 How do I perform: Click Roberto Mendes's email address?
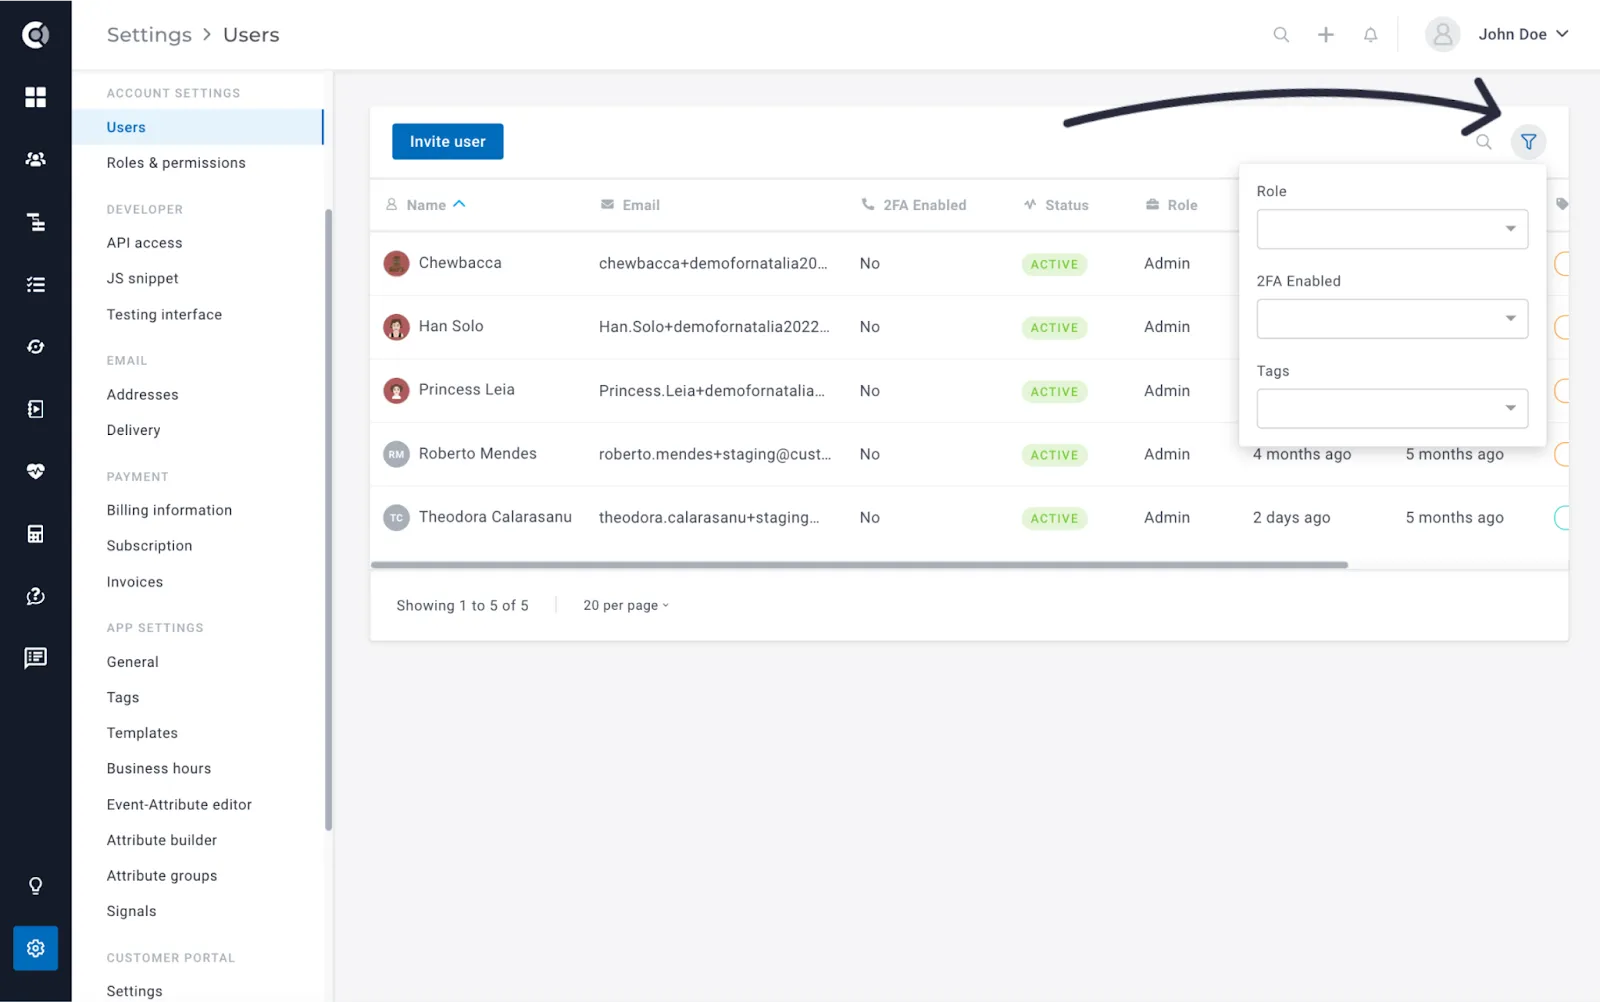[715, 454]
